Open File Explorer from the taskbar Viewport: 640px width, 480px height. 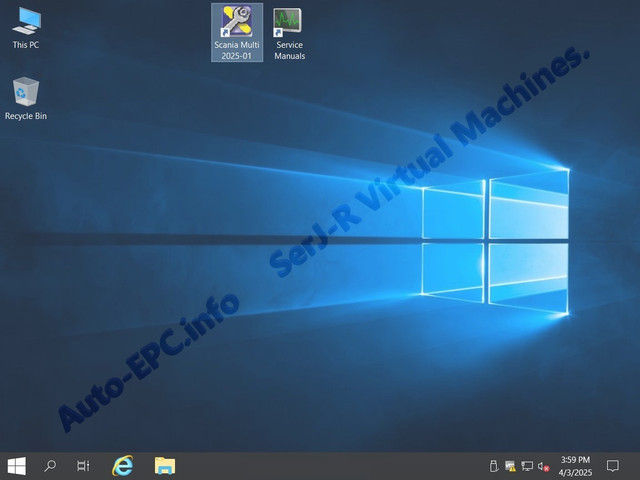(x=165, y=466)
